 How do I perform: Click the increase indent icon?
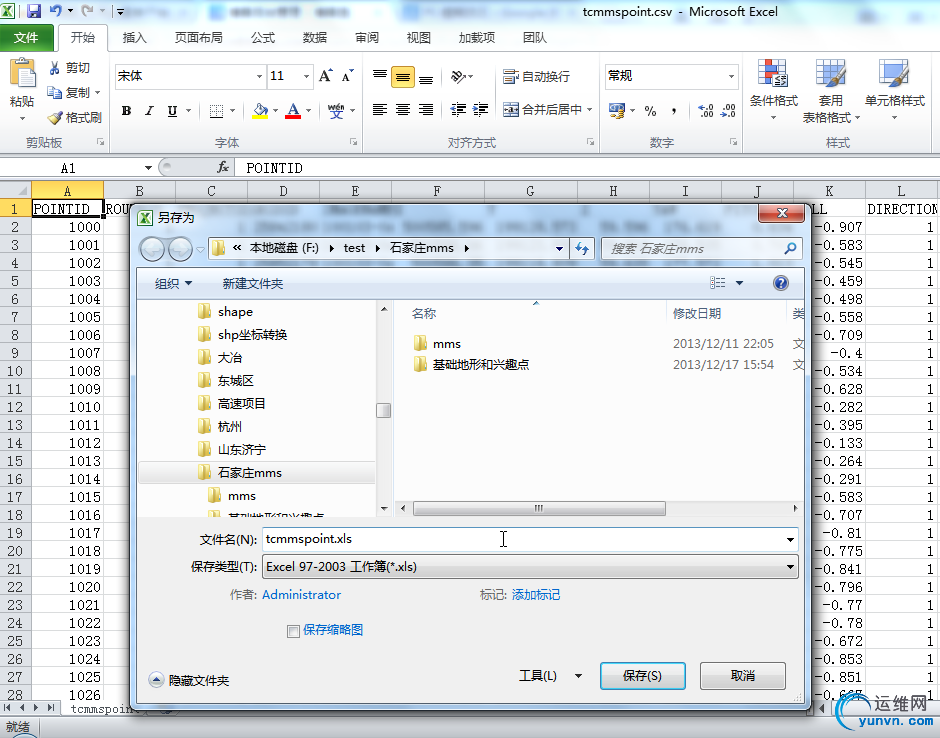[x=480, y=110]
